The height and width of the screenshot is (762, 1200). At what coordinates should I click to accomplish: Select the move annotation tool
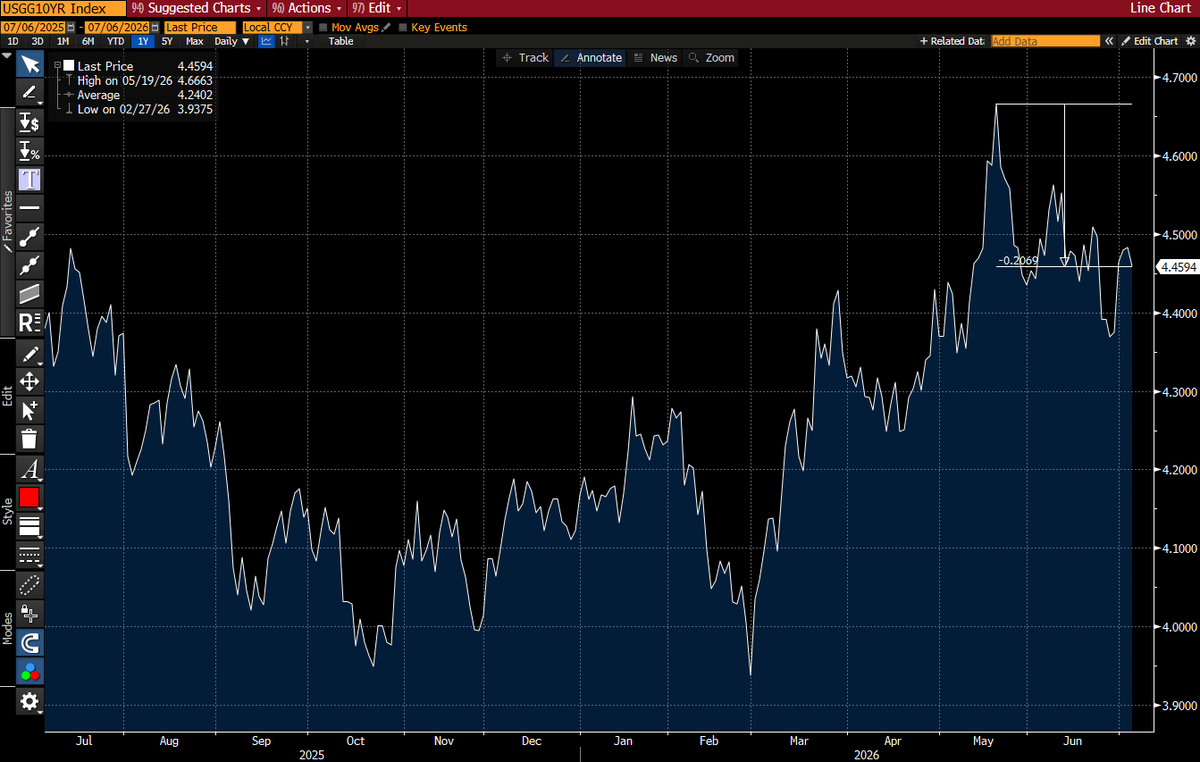point(30,381)
